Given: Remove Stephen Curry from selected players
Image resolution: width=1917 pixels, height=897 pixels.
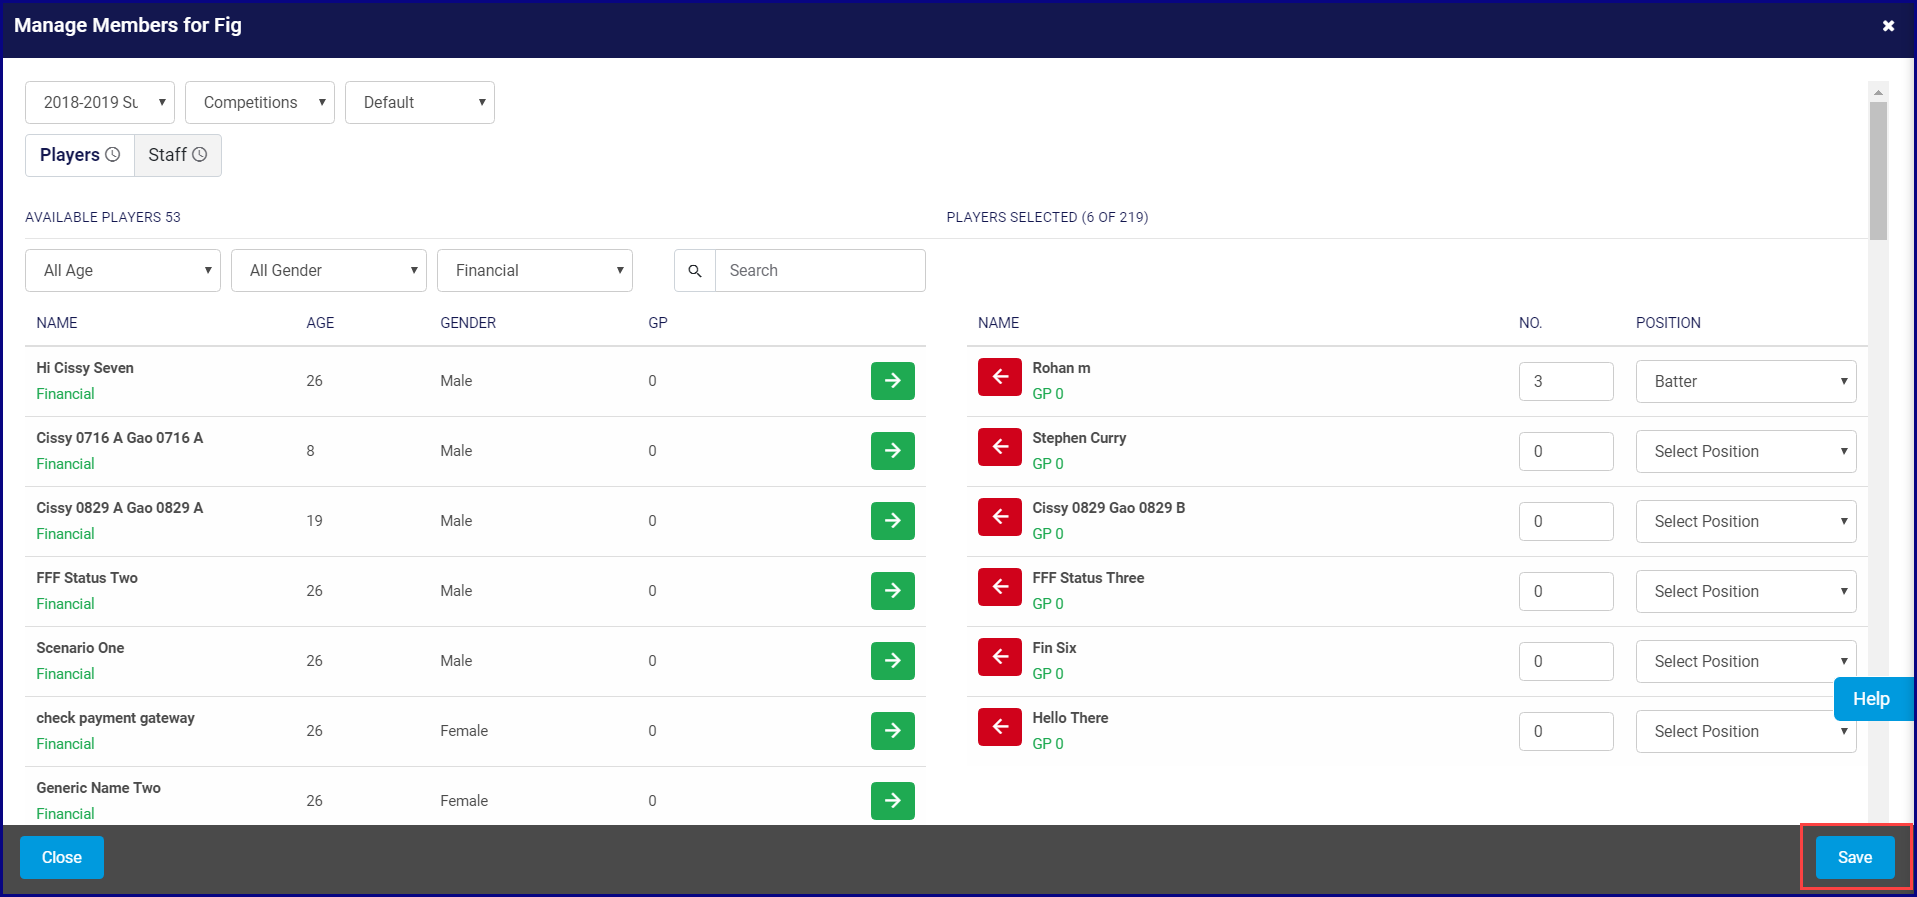Looking at the screenshot, I should (x=999, y=447).
